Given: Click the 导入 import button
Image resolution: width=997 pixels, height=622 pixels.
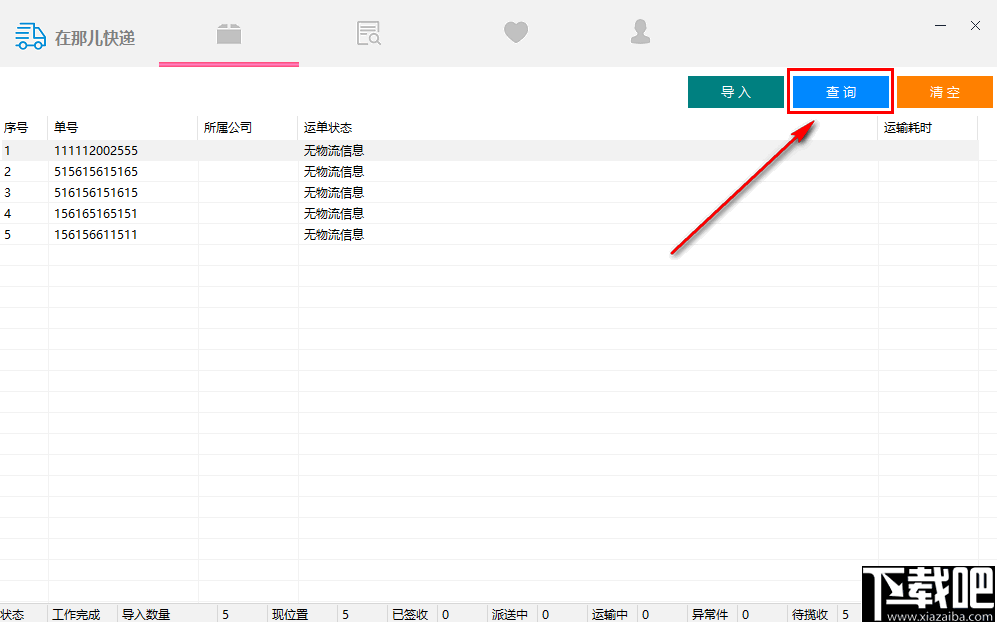Looking at the screenshot, I should (736, 92).
